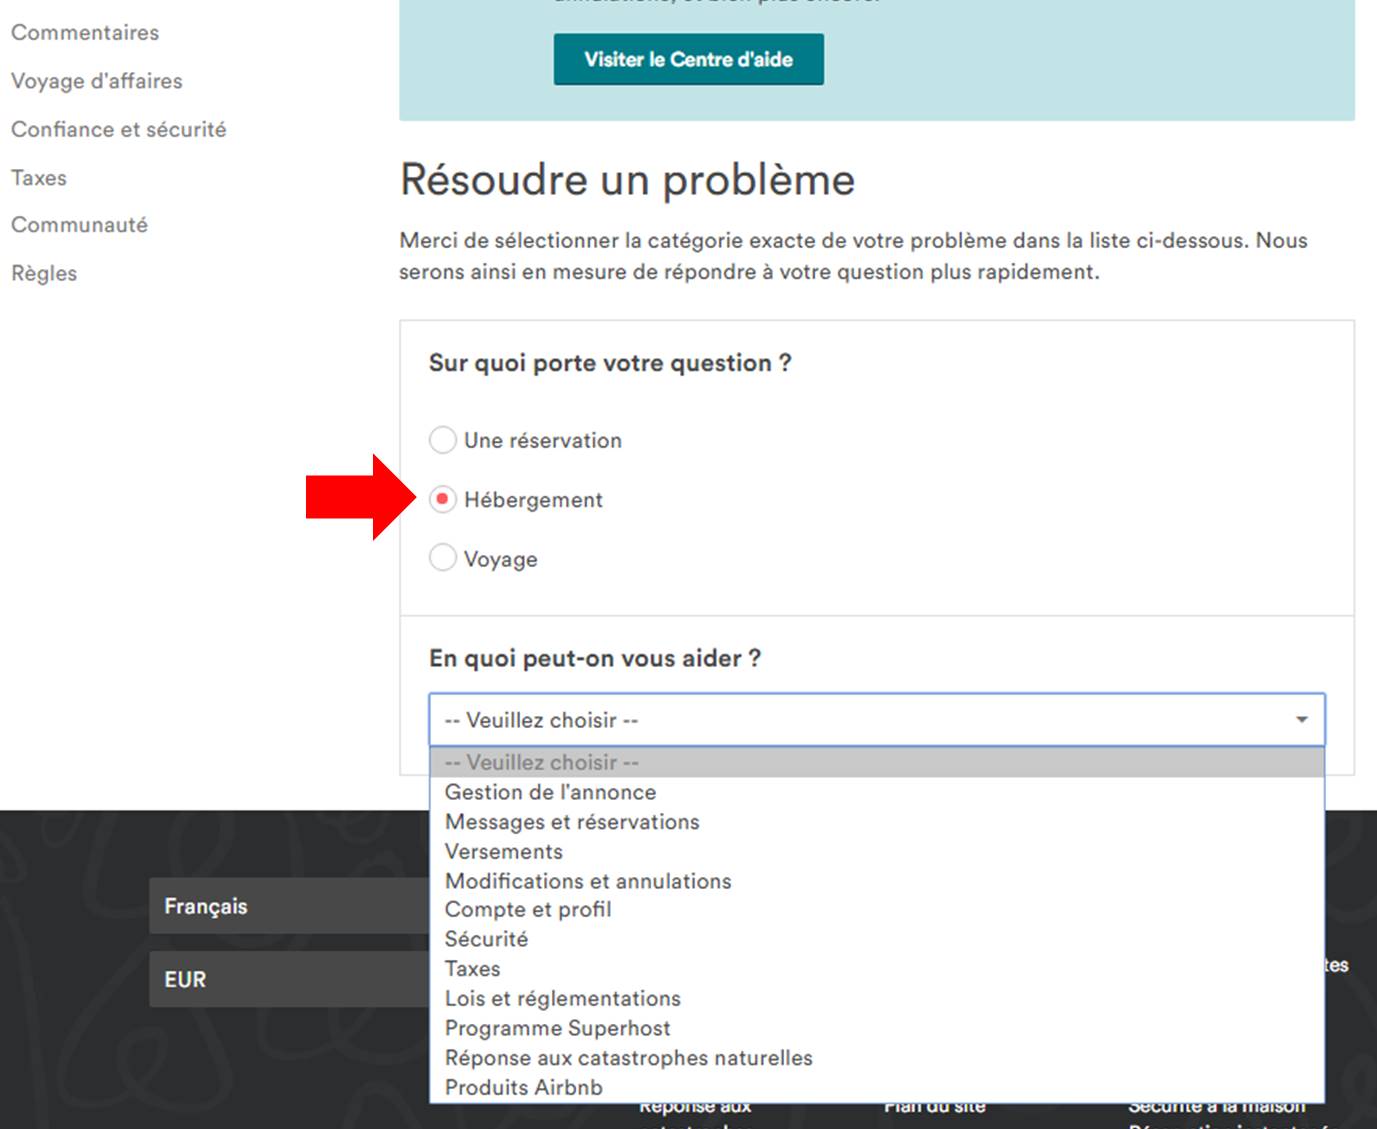Choose Produits Airbnb in the dropdown

coord(523,1087)
